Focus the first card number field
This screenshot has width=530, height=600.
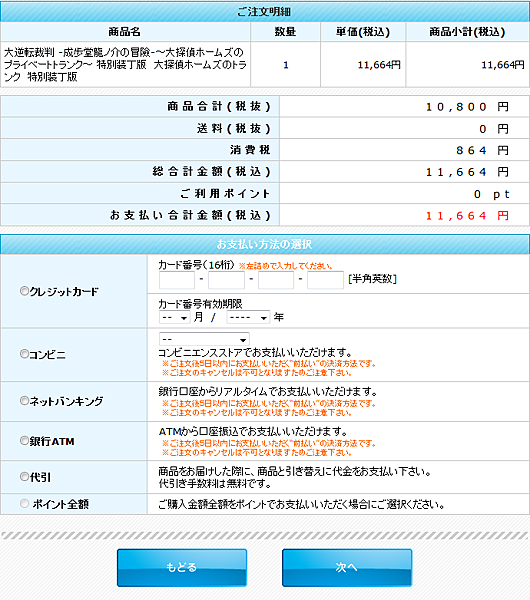pyautogui.click(x=177, y=280)
